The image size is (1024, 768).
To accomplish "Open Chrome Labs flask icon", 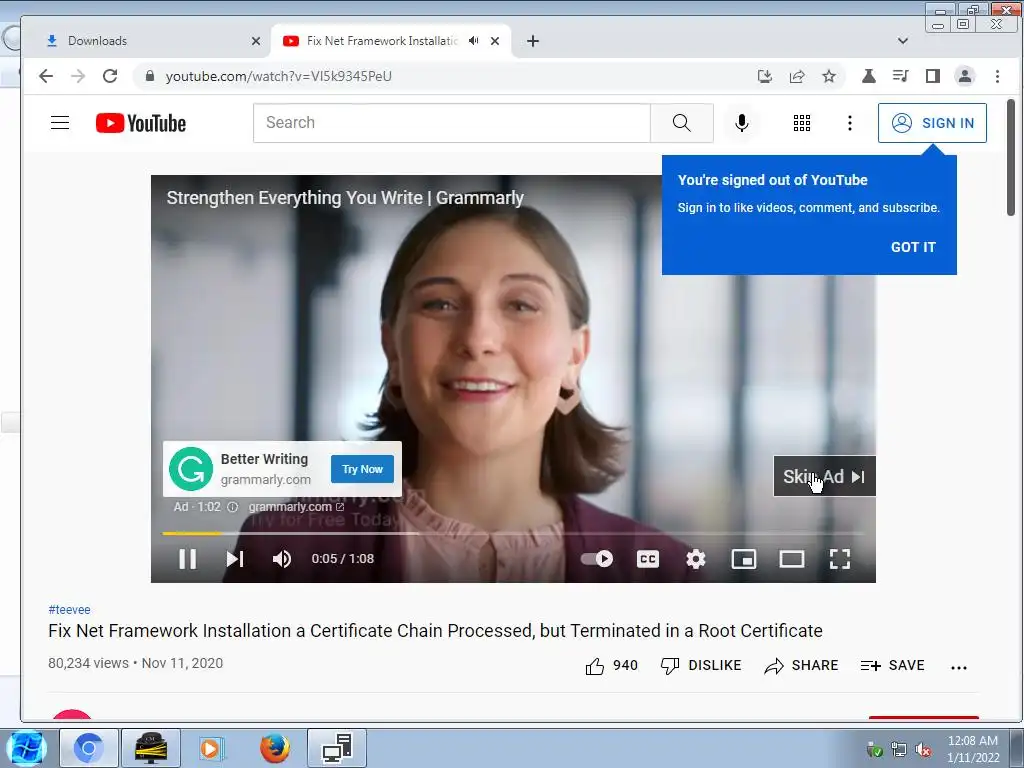I will [x=869, y=76].
